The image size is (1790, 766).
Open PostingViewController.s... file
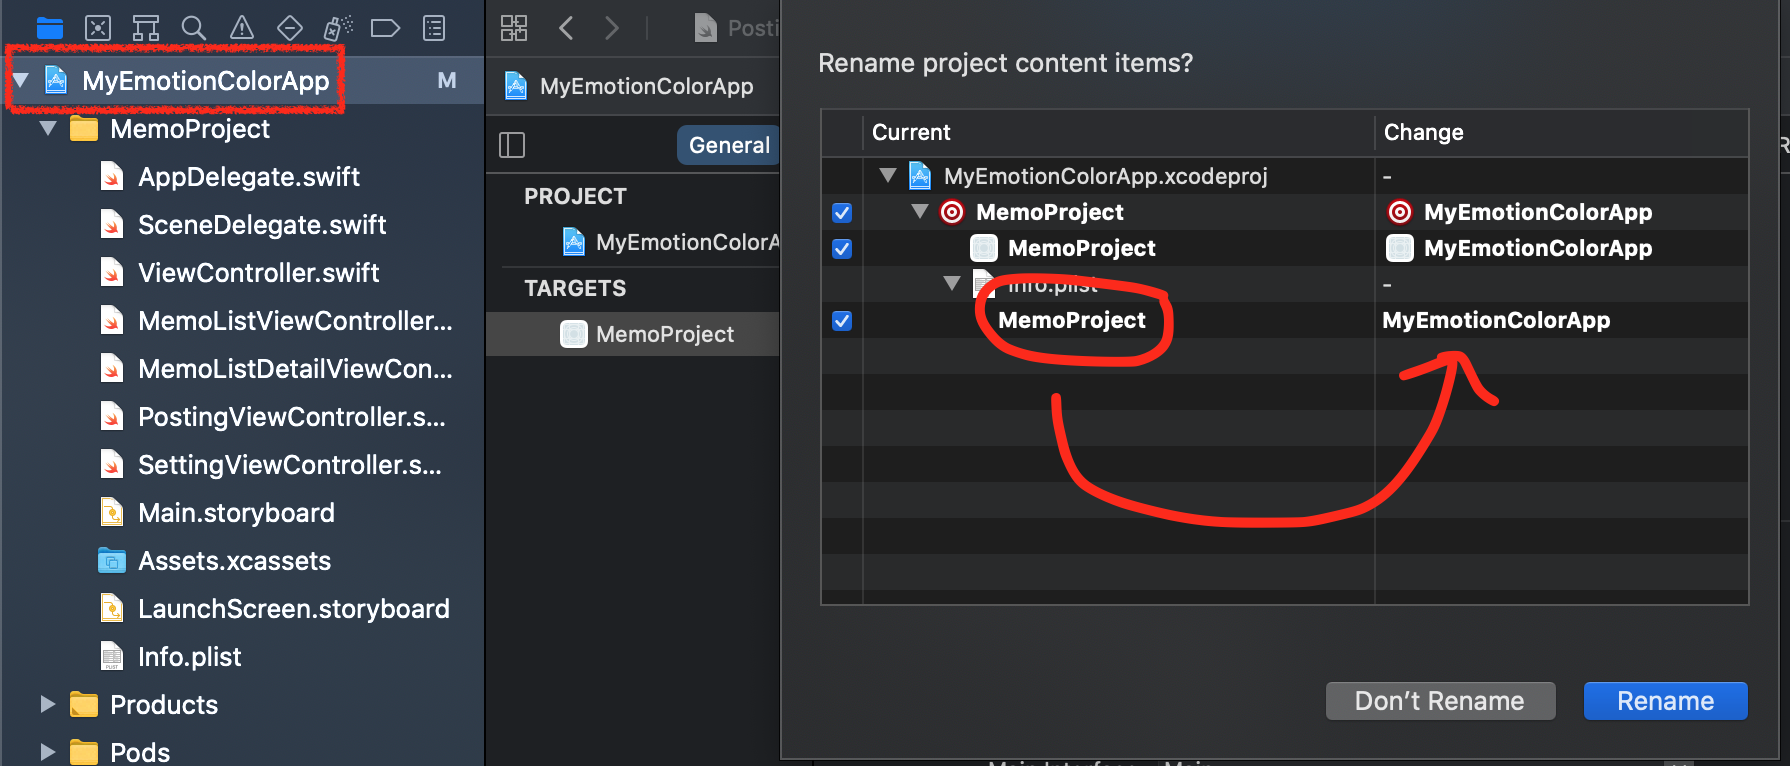[292, 417]
